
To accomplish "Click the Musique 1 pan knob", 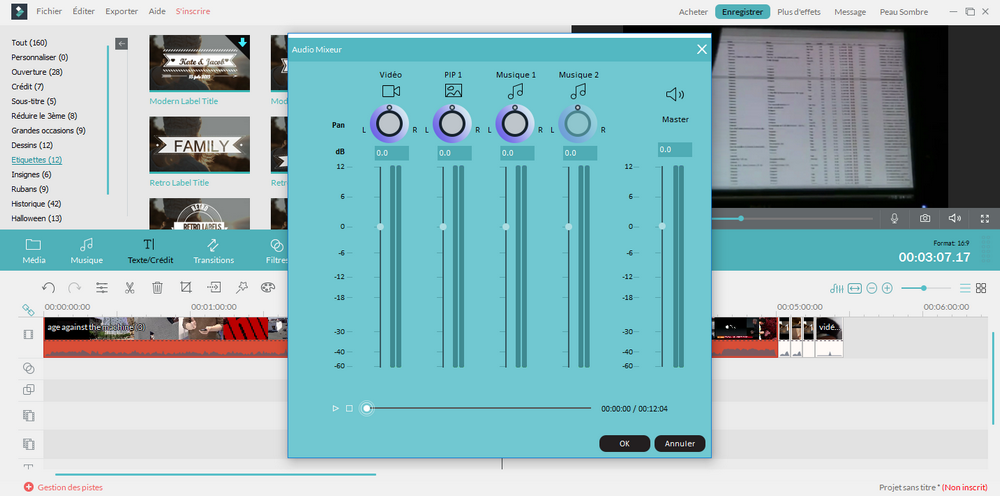I will click(x=515, y=124).
